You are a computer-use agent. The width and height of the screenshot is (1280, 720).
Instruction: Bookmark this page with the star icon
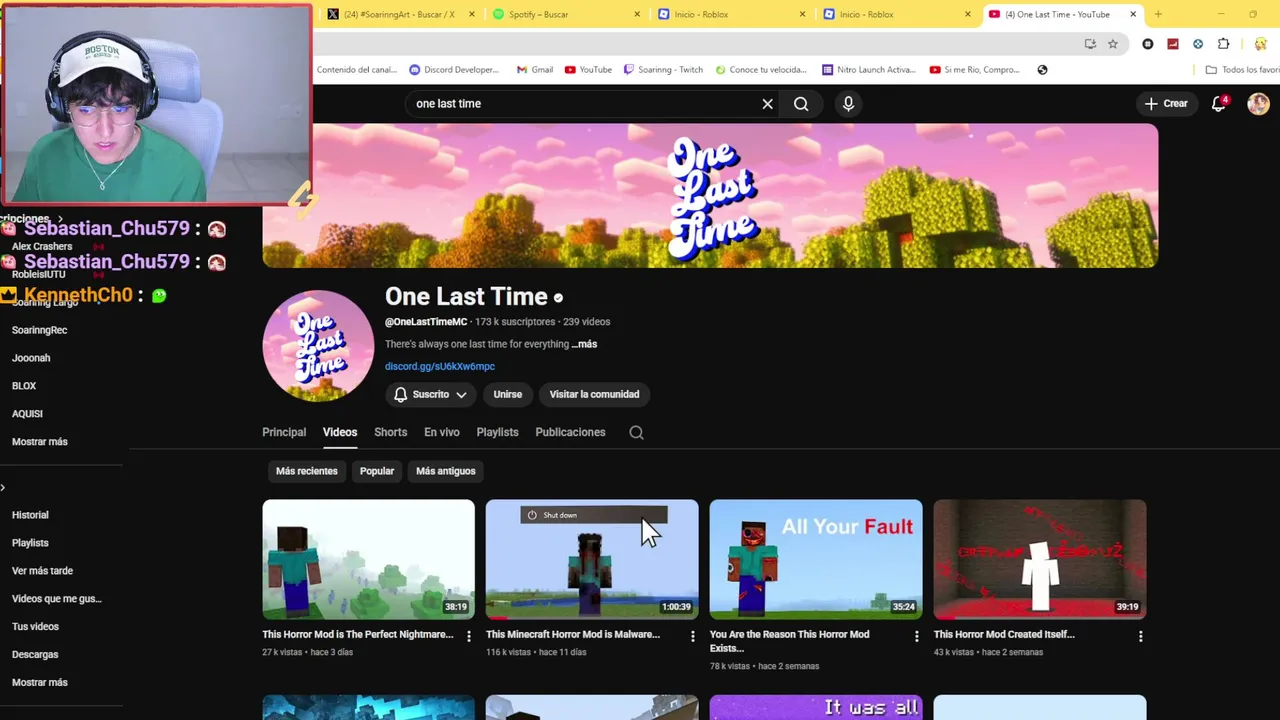tap(1112, 44)
